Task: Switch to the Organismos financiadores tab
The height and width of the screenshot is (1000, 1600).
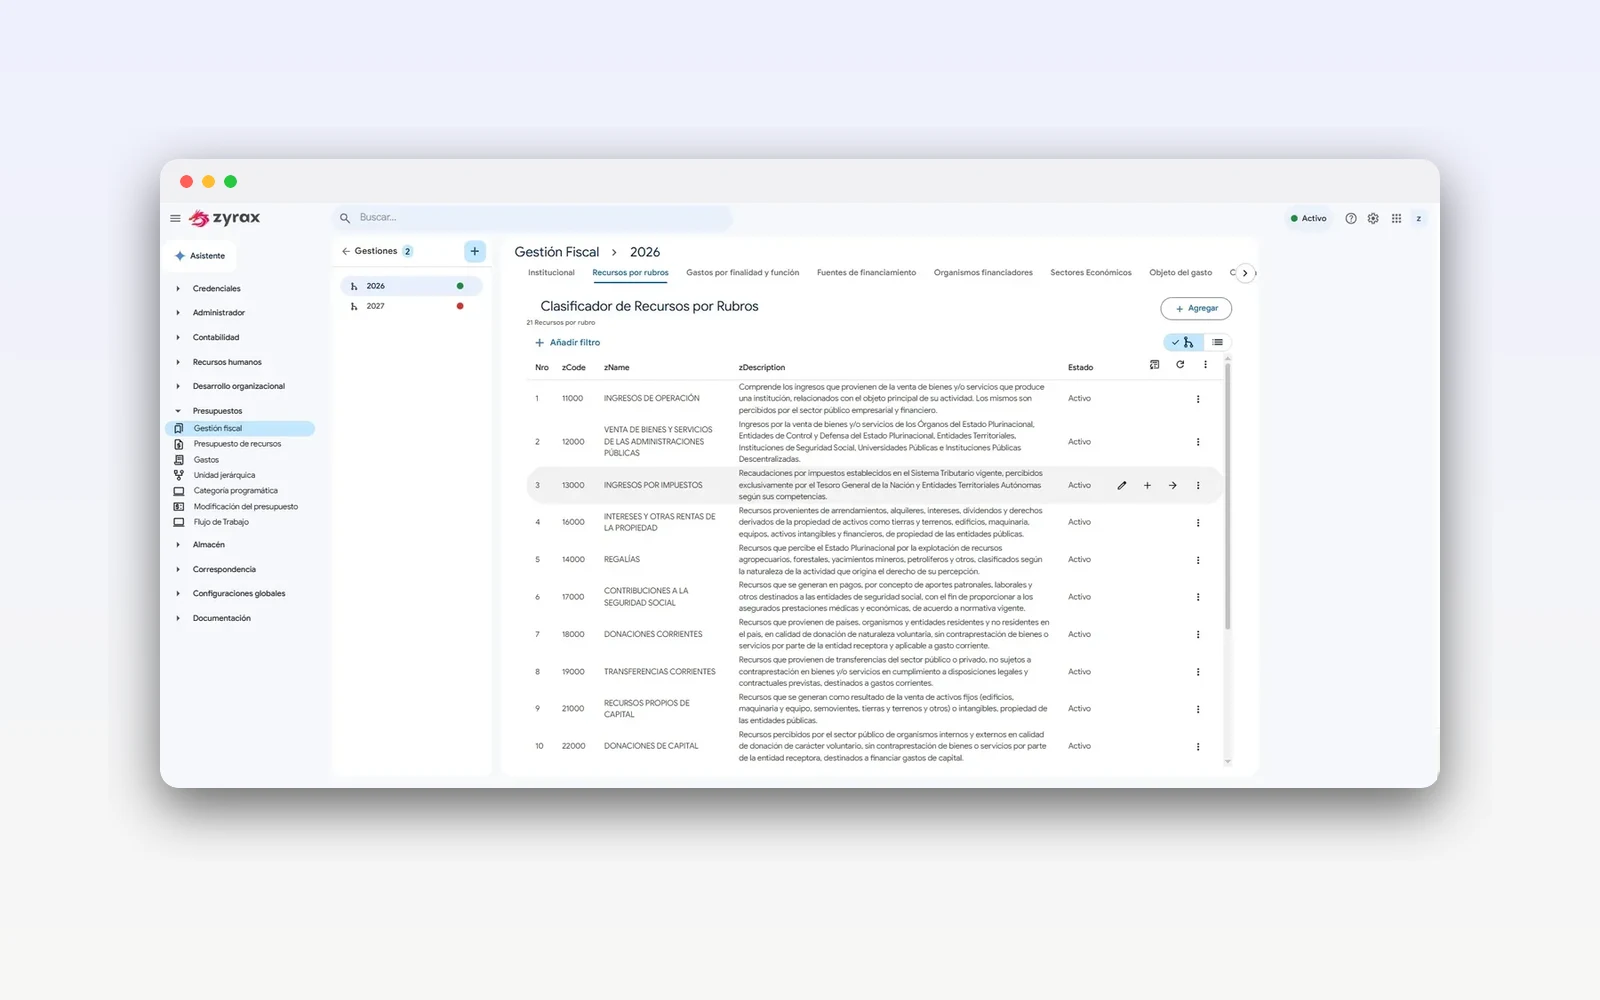Action: click(x=983, y=273)
